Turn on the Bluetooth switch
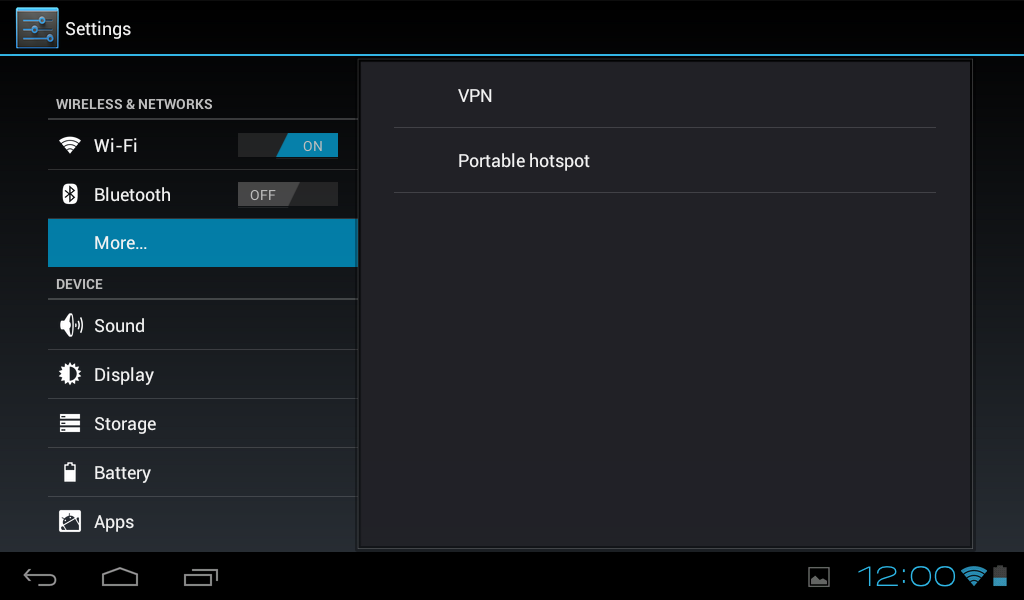1024x600 pixels. coord(288,195)
